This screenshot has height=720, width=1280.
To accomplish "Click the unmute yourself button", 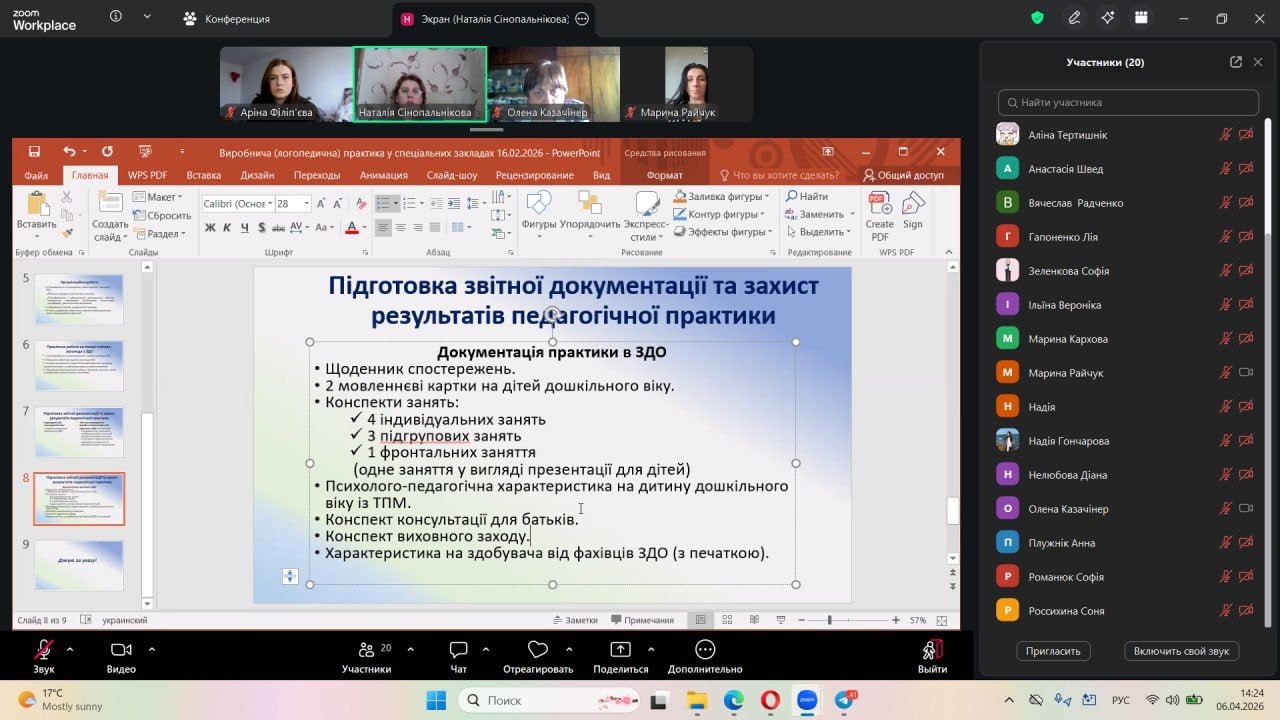I will [1181, 651].
